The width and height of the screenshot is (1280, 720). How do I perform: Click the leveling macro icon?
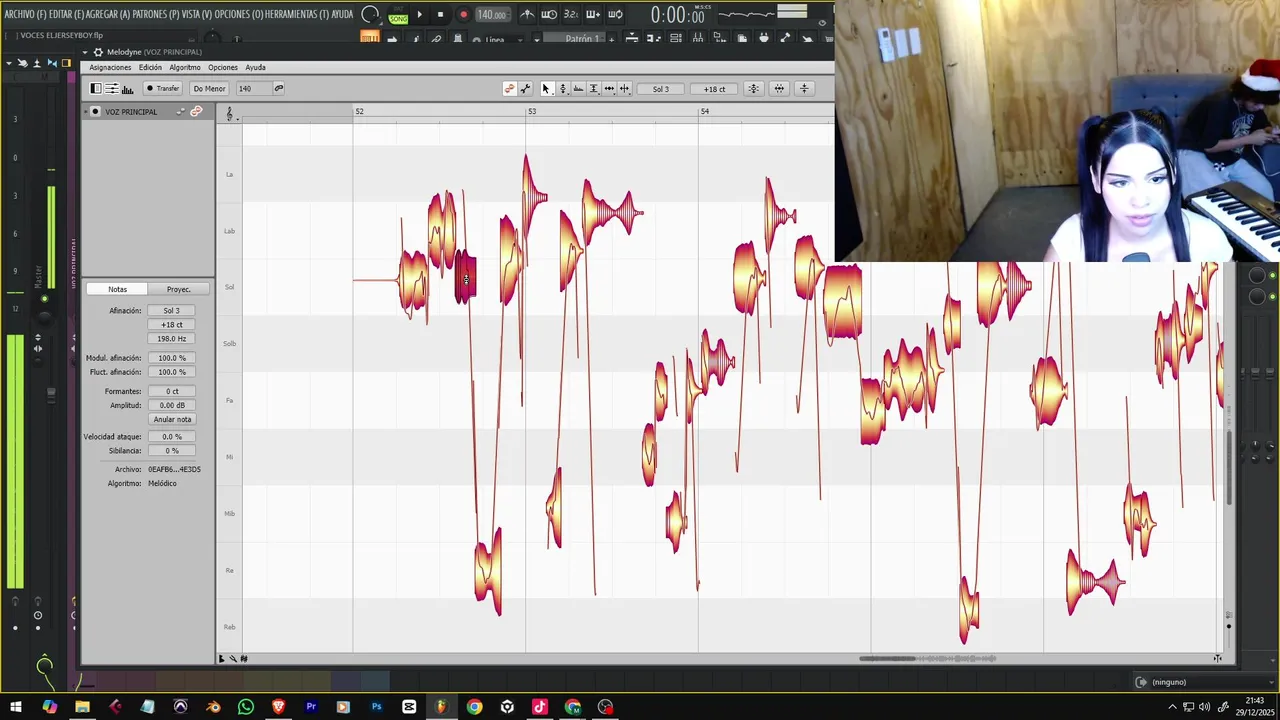804,89
